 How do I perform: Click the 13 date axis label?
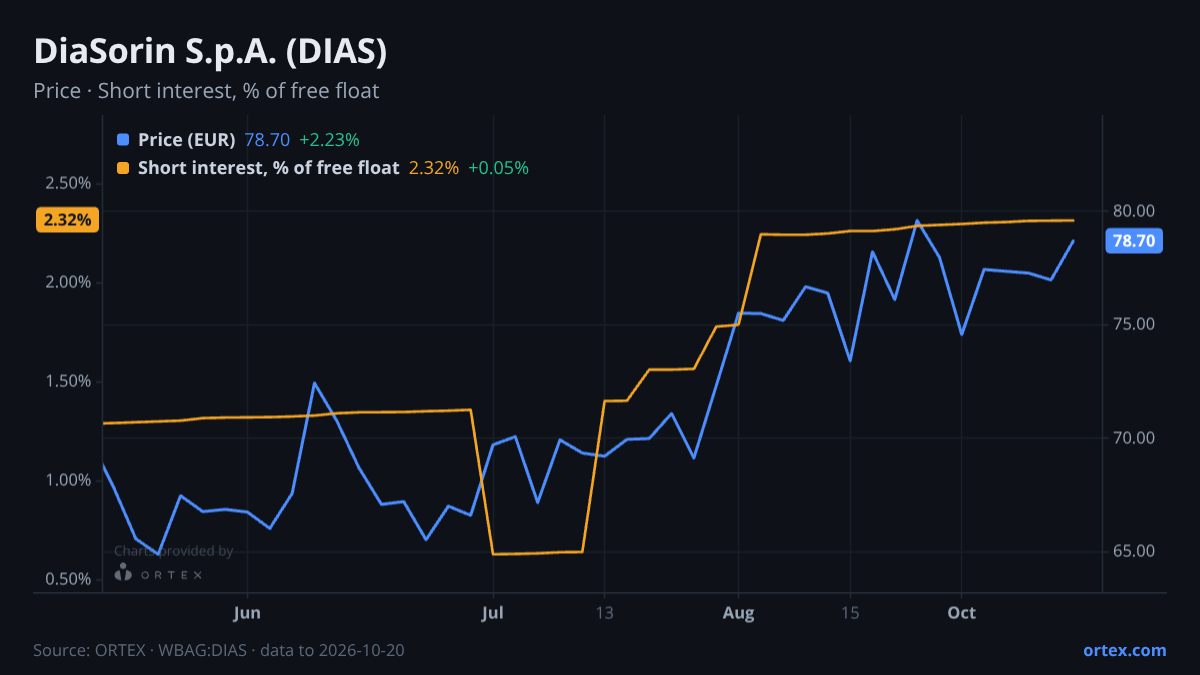pyautogui.click(x=604, y=613)
